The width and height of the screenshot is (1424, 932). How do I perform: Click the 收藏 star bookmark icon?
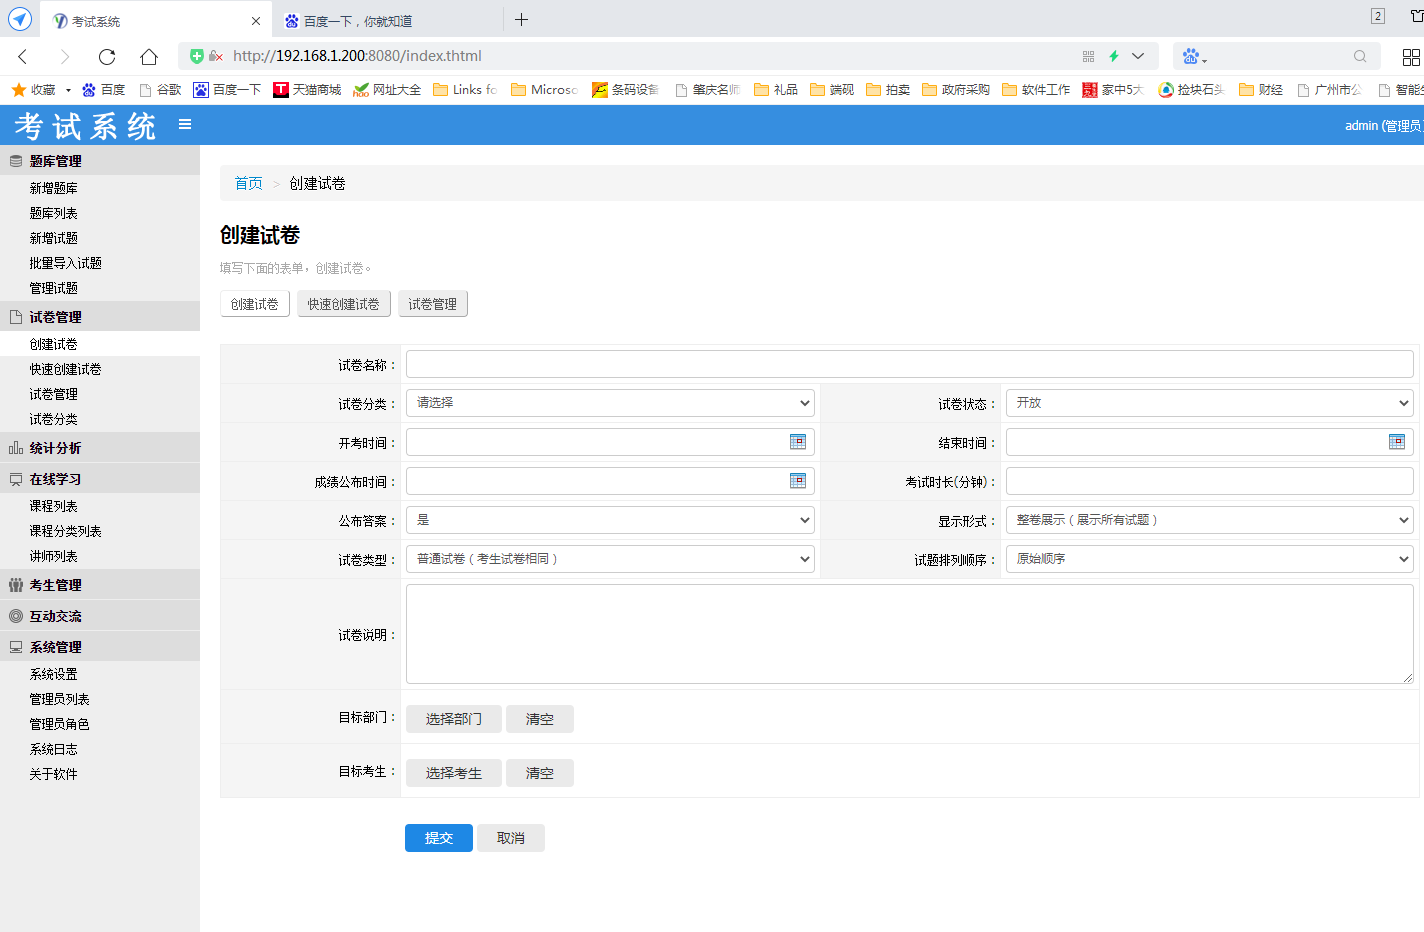pos(18,90)
